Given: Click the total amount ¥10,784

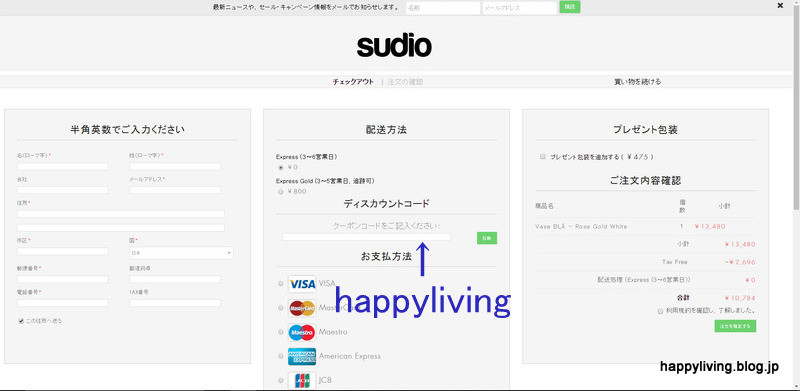Looking at the screenshot, I should (740, 298).
